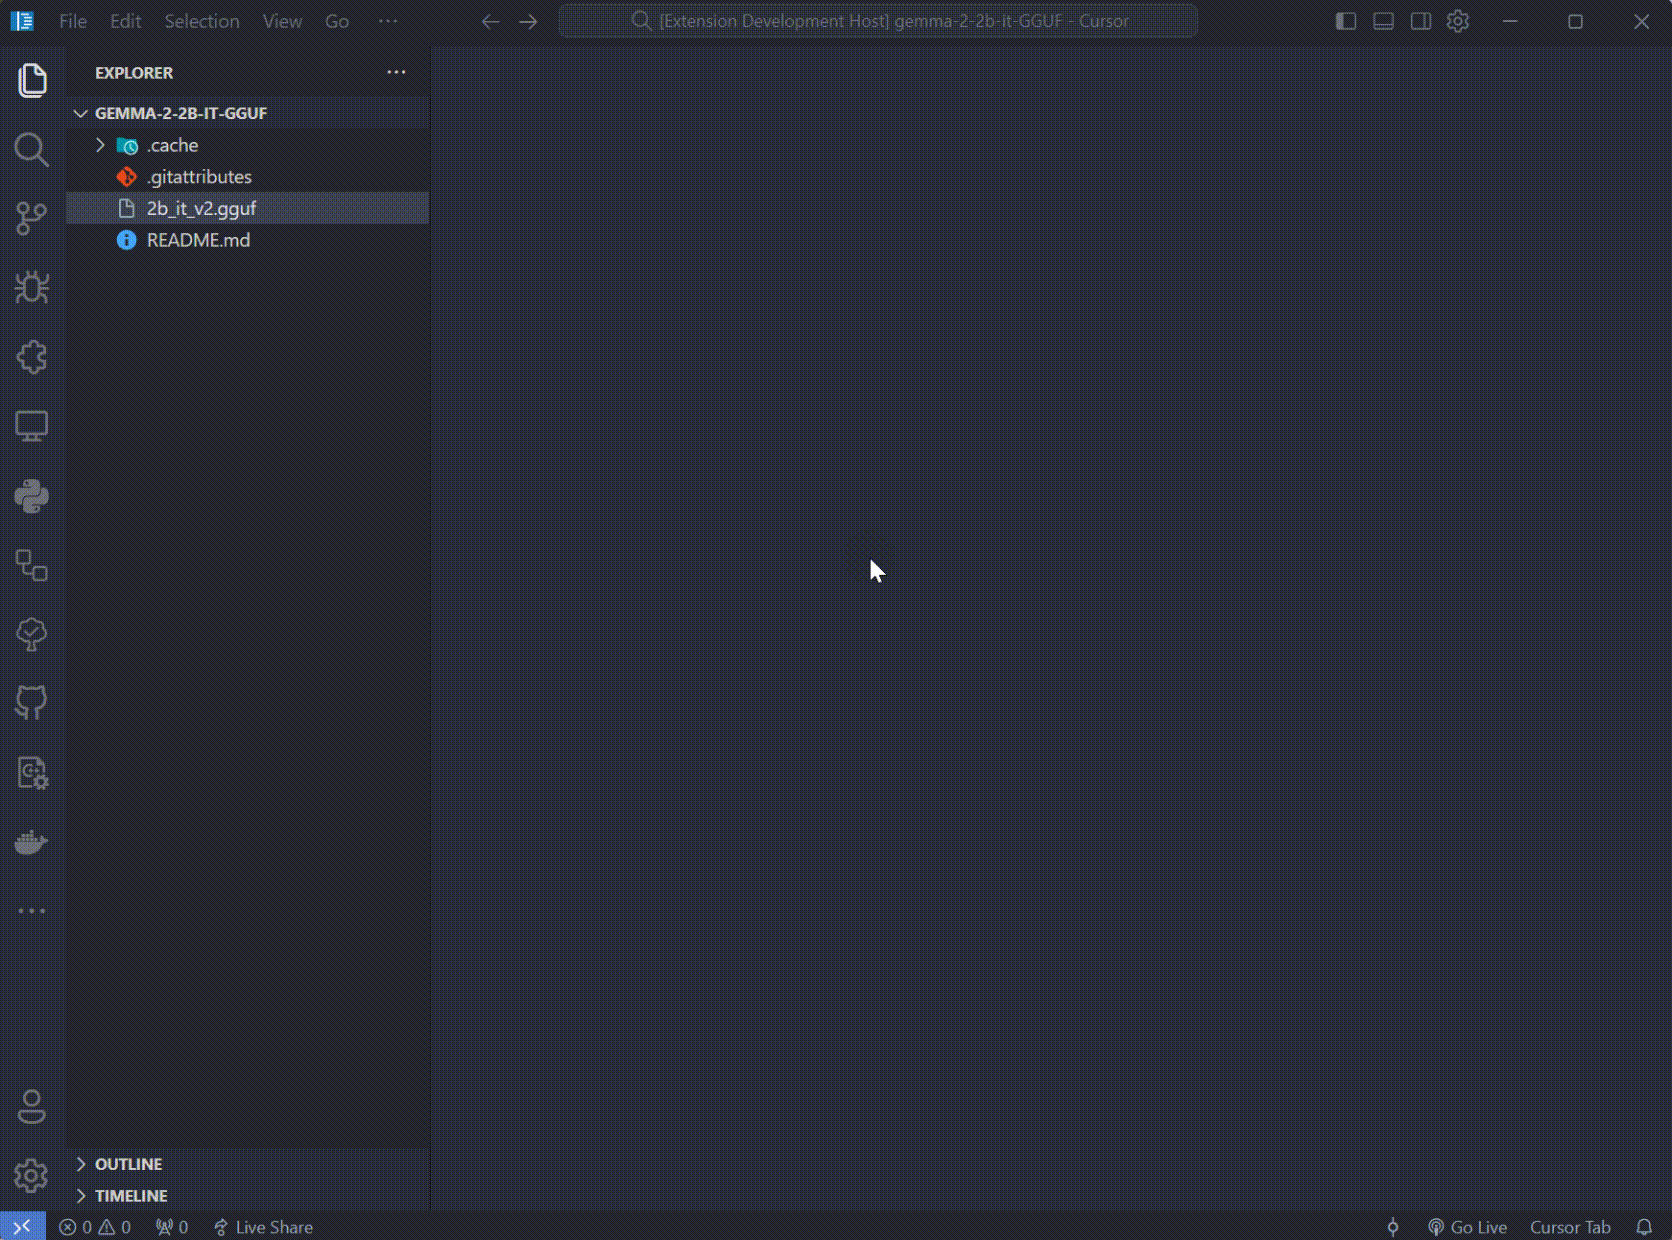1672x1240 pixels.
Task: Open the Extensions view
Action: click(32, 357)
